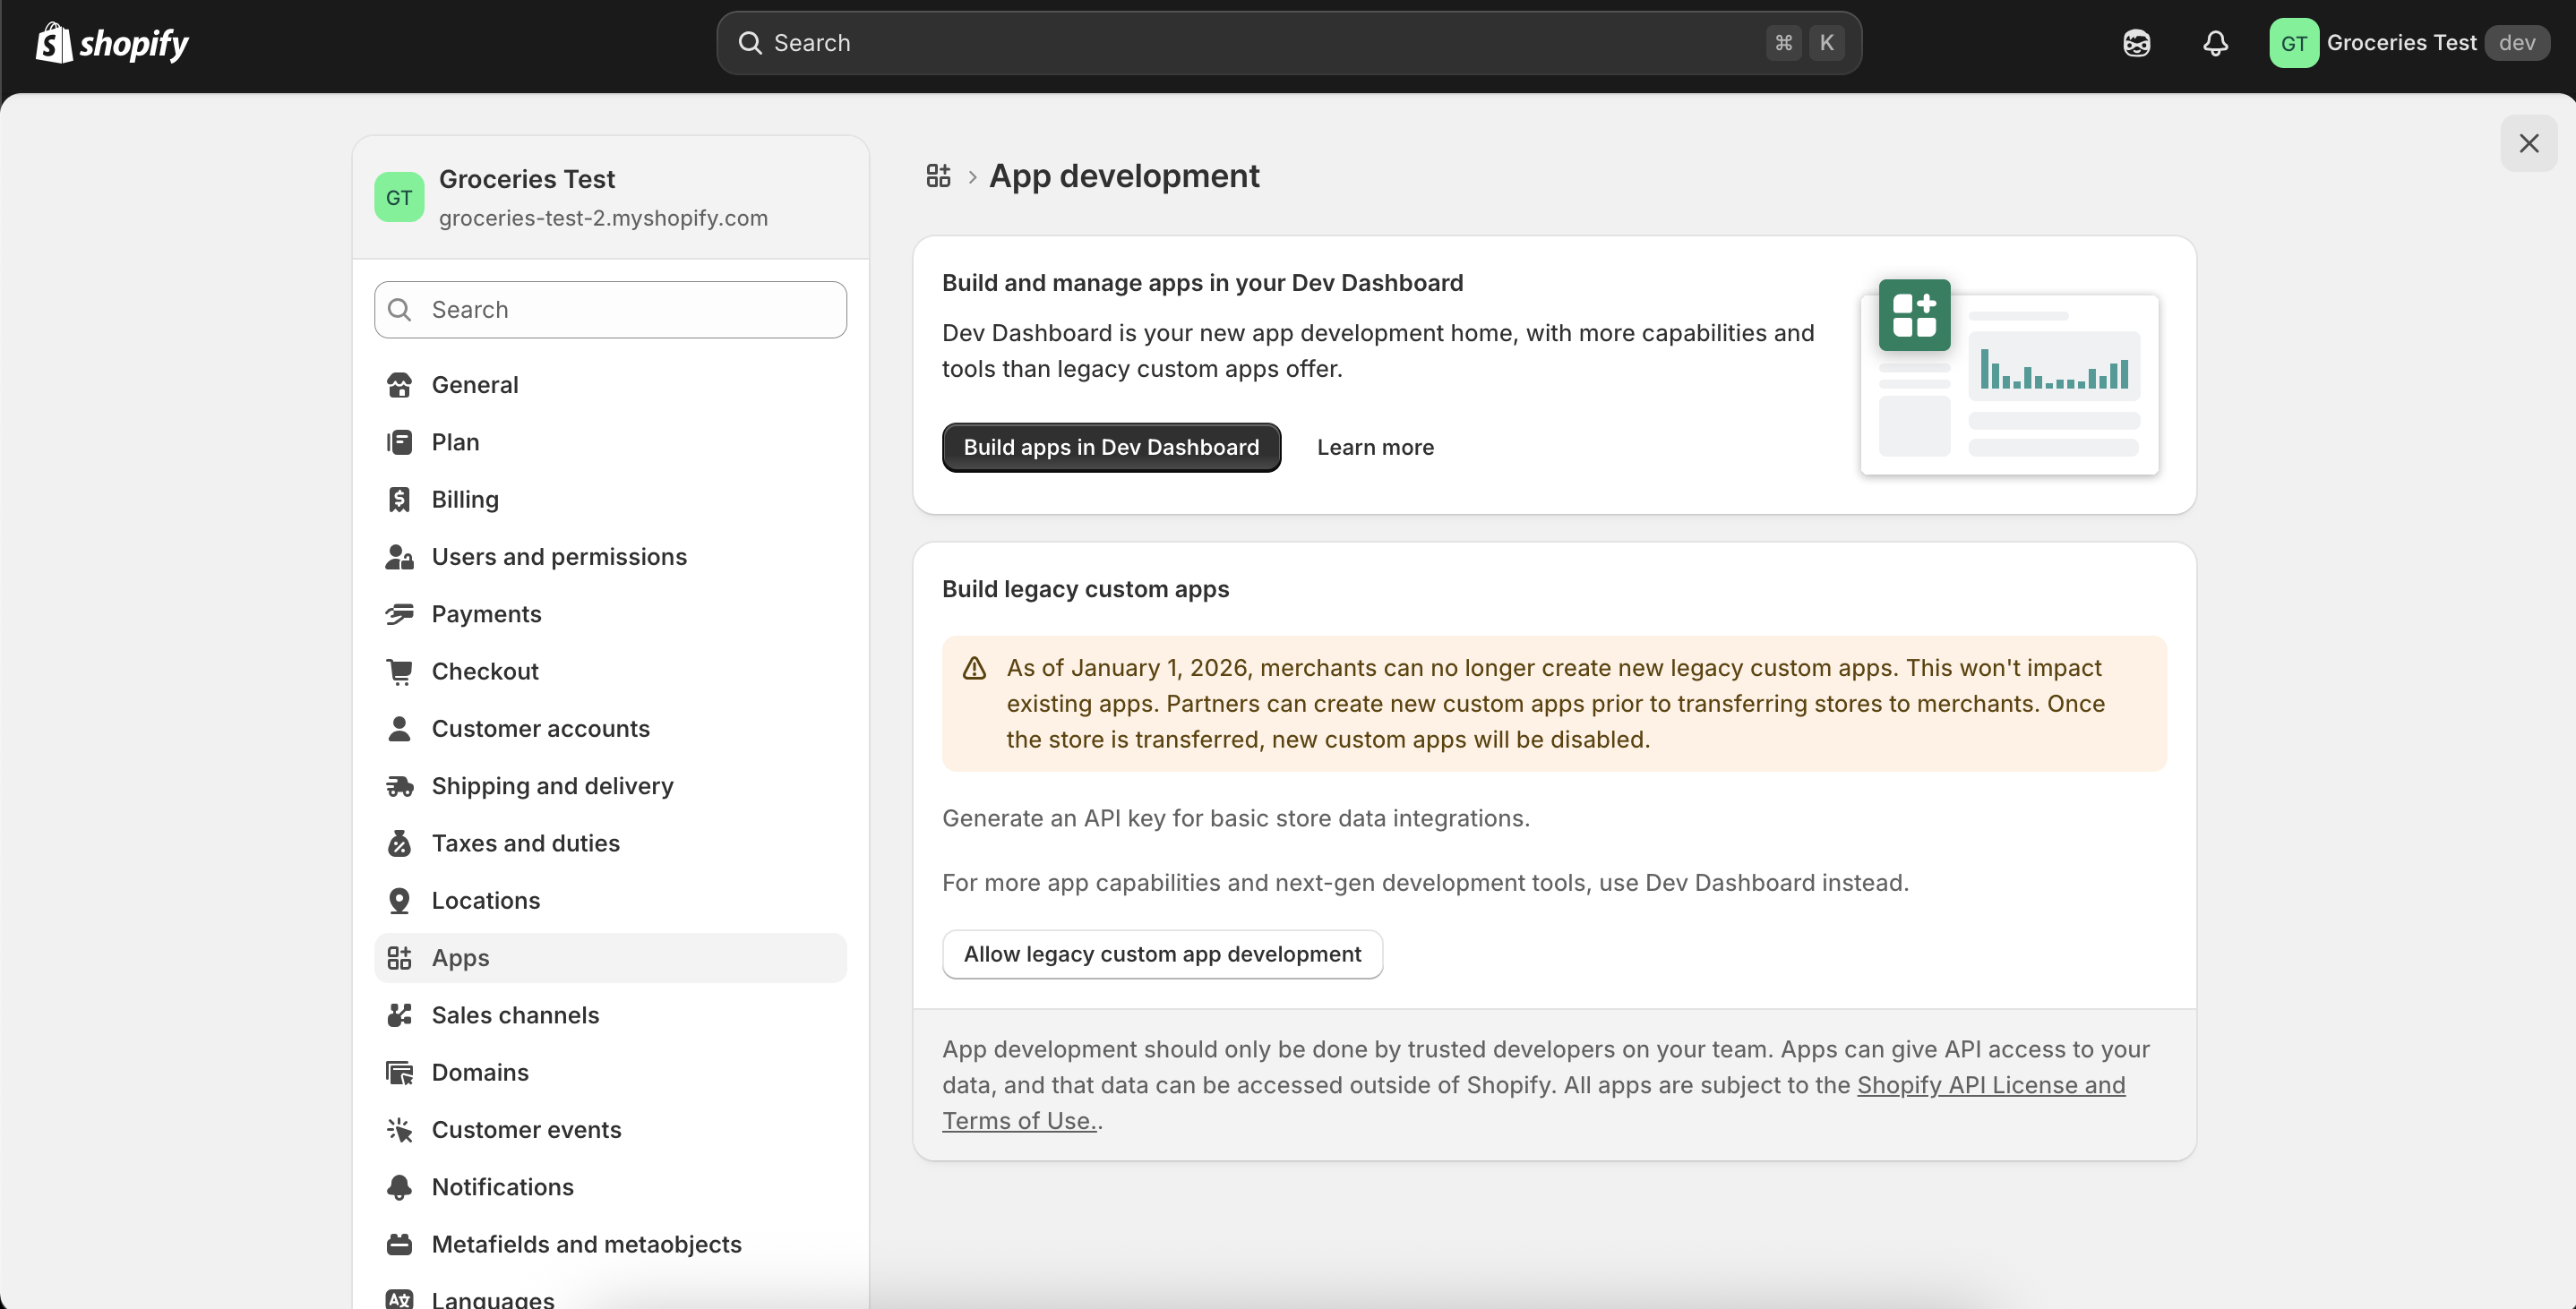Click the Notifications bell icon in sidebar

tap(400, 1187)
